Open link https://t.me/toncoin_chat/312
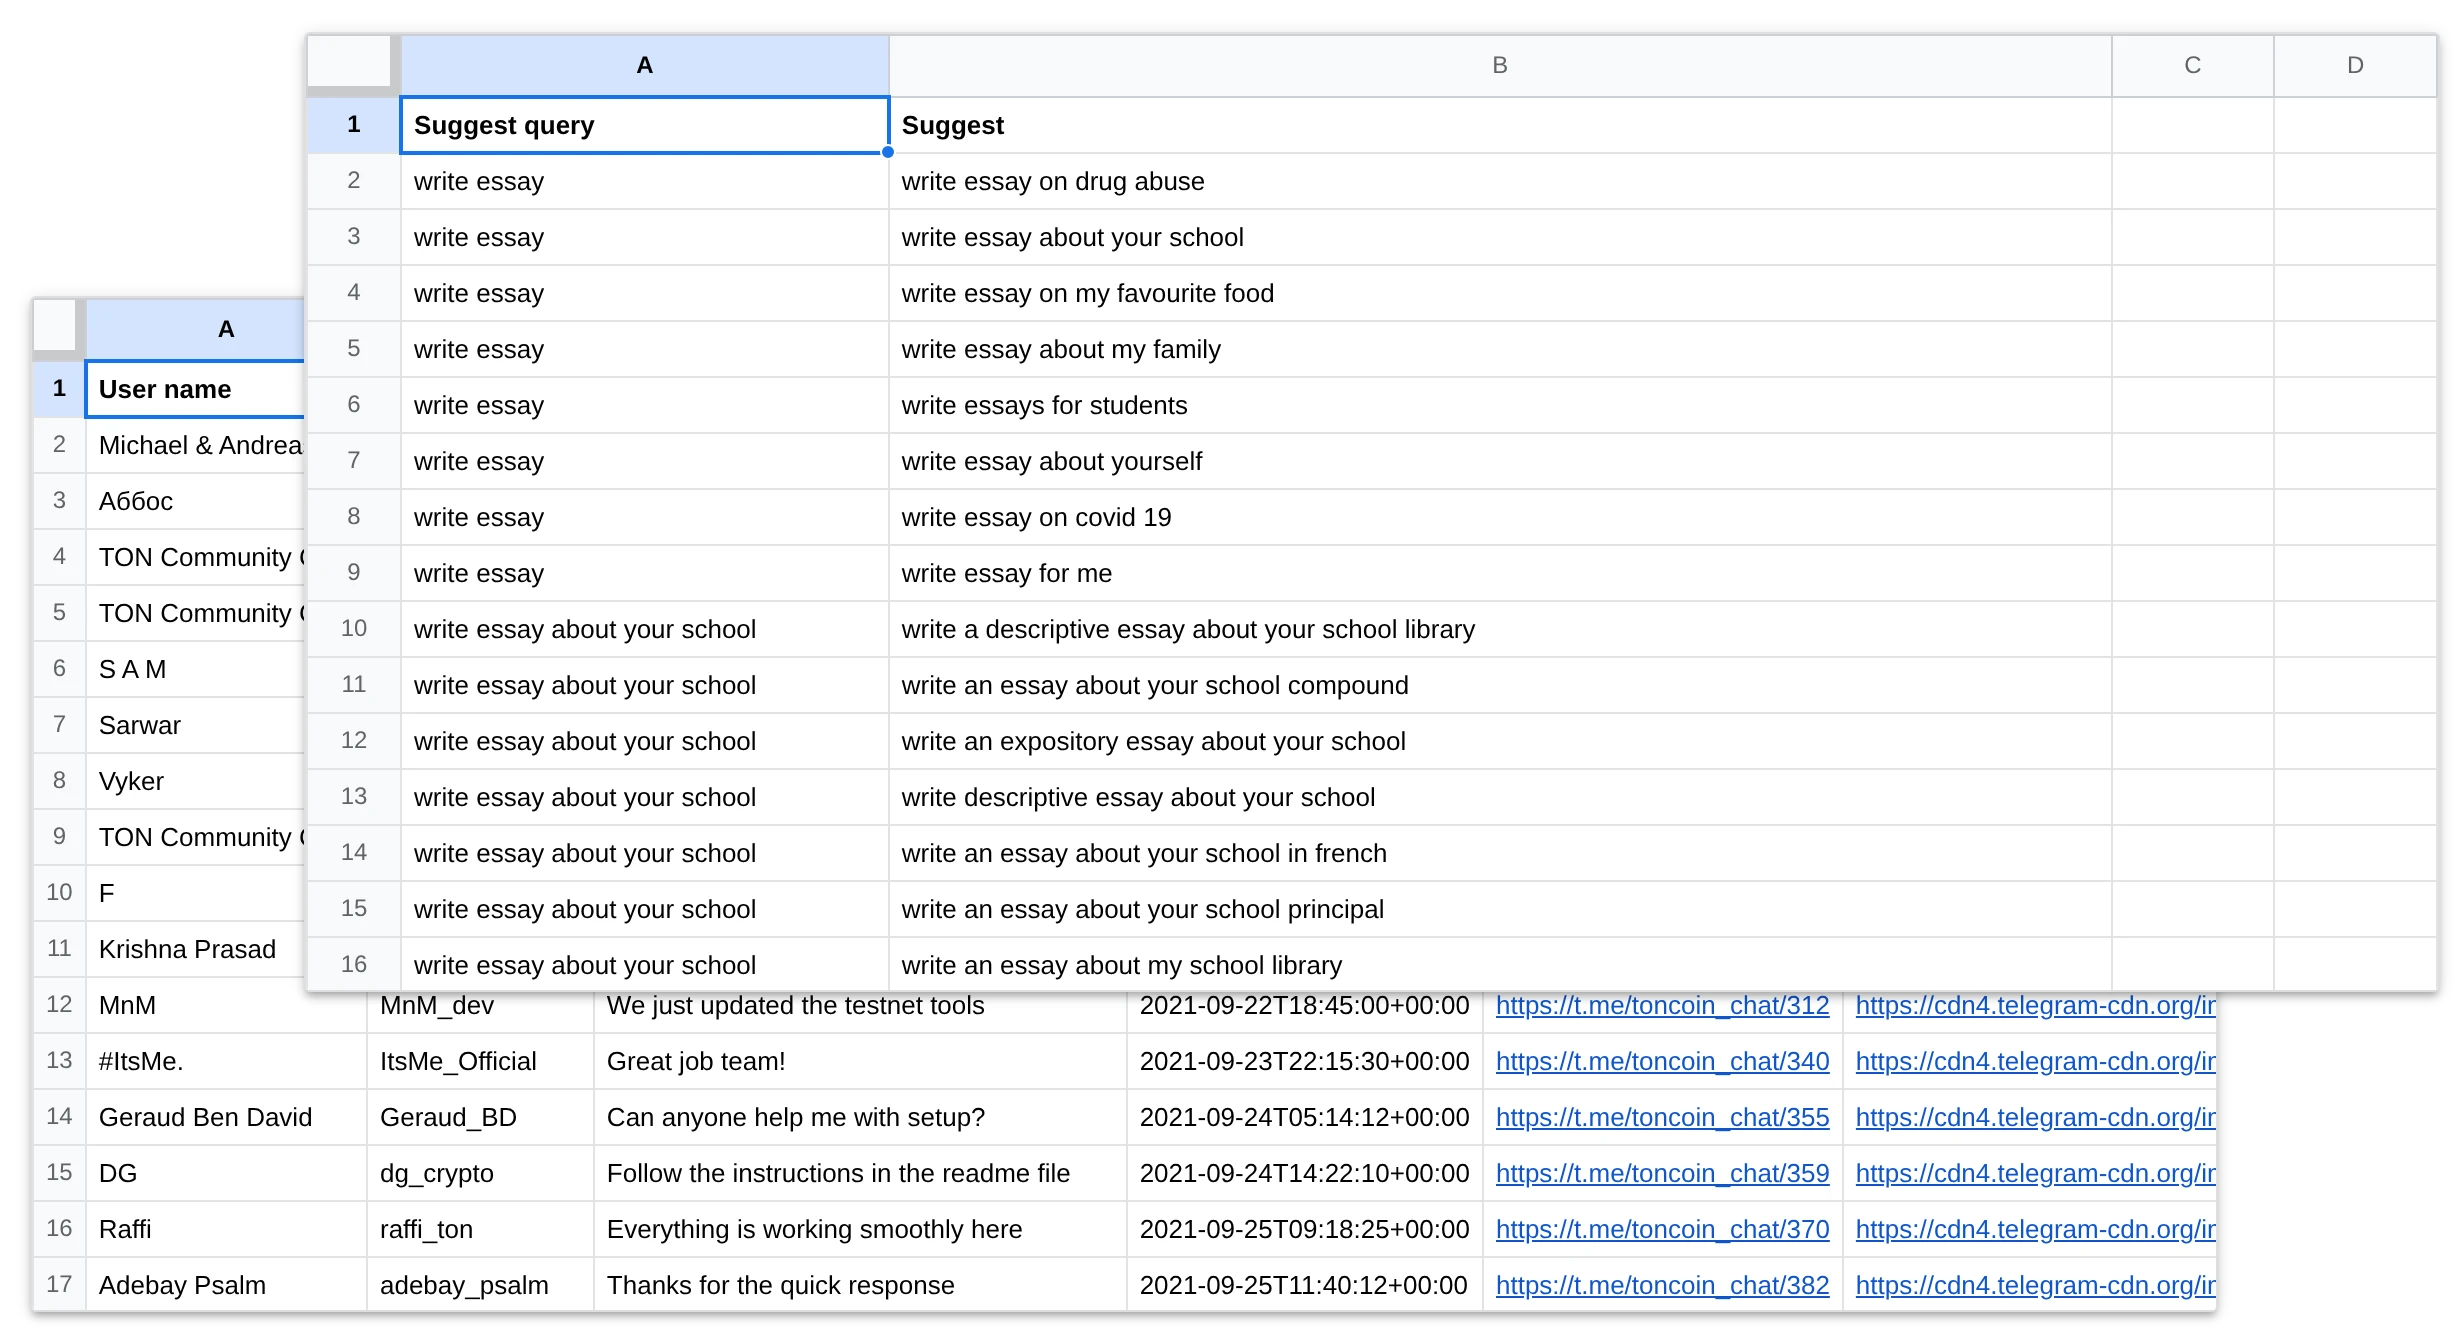Viewport: 2464px width, 1340px height. pyautogui.click(x=1662, y=1005)
